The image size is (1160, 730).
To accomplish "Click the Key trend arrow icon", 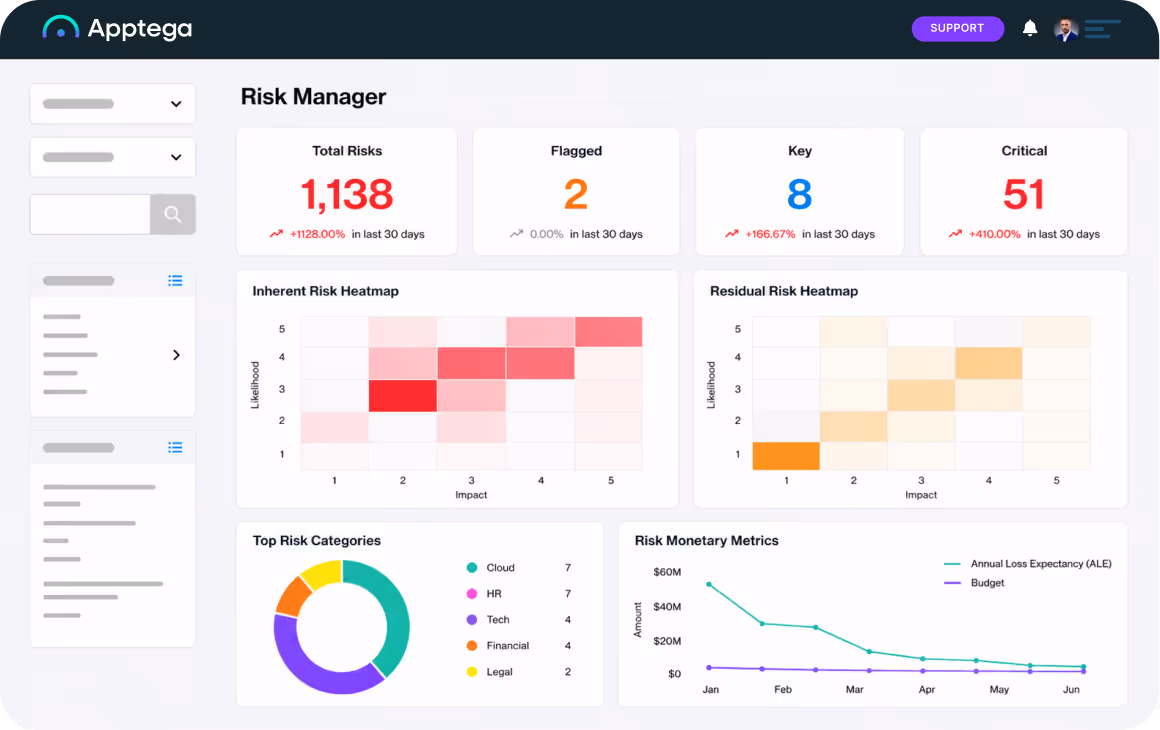I will (x=732, y=234).
